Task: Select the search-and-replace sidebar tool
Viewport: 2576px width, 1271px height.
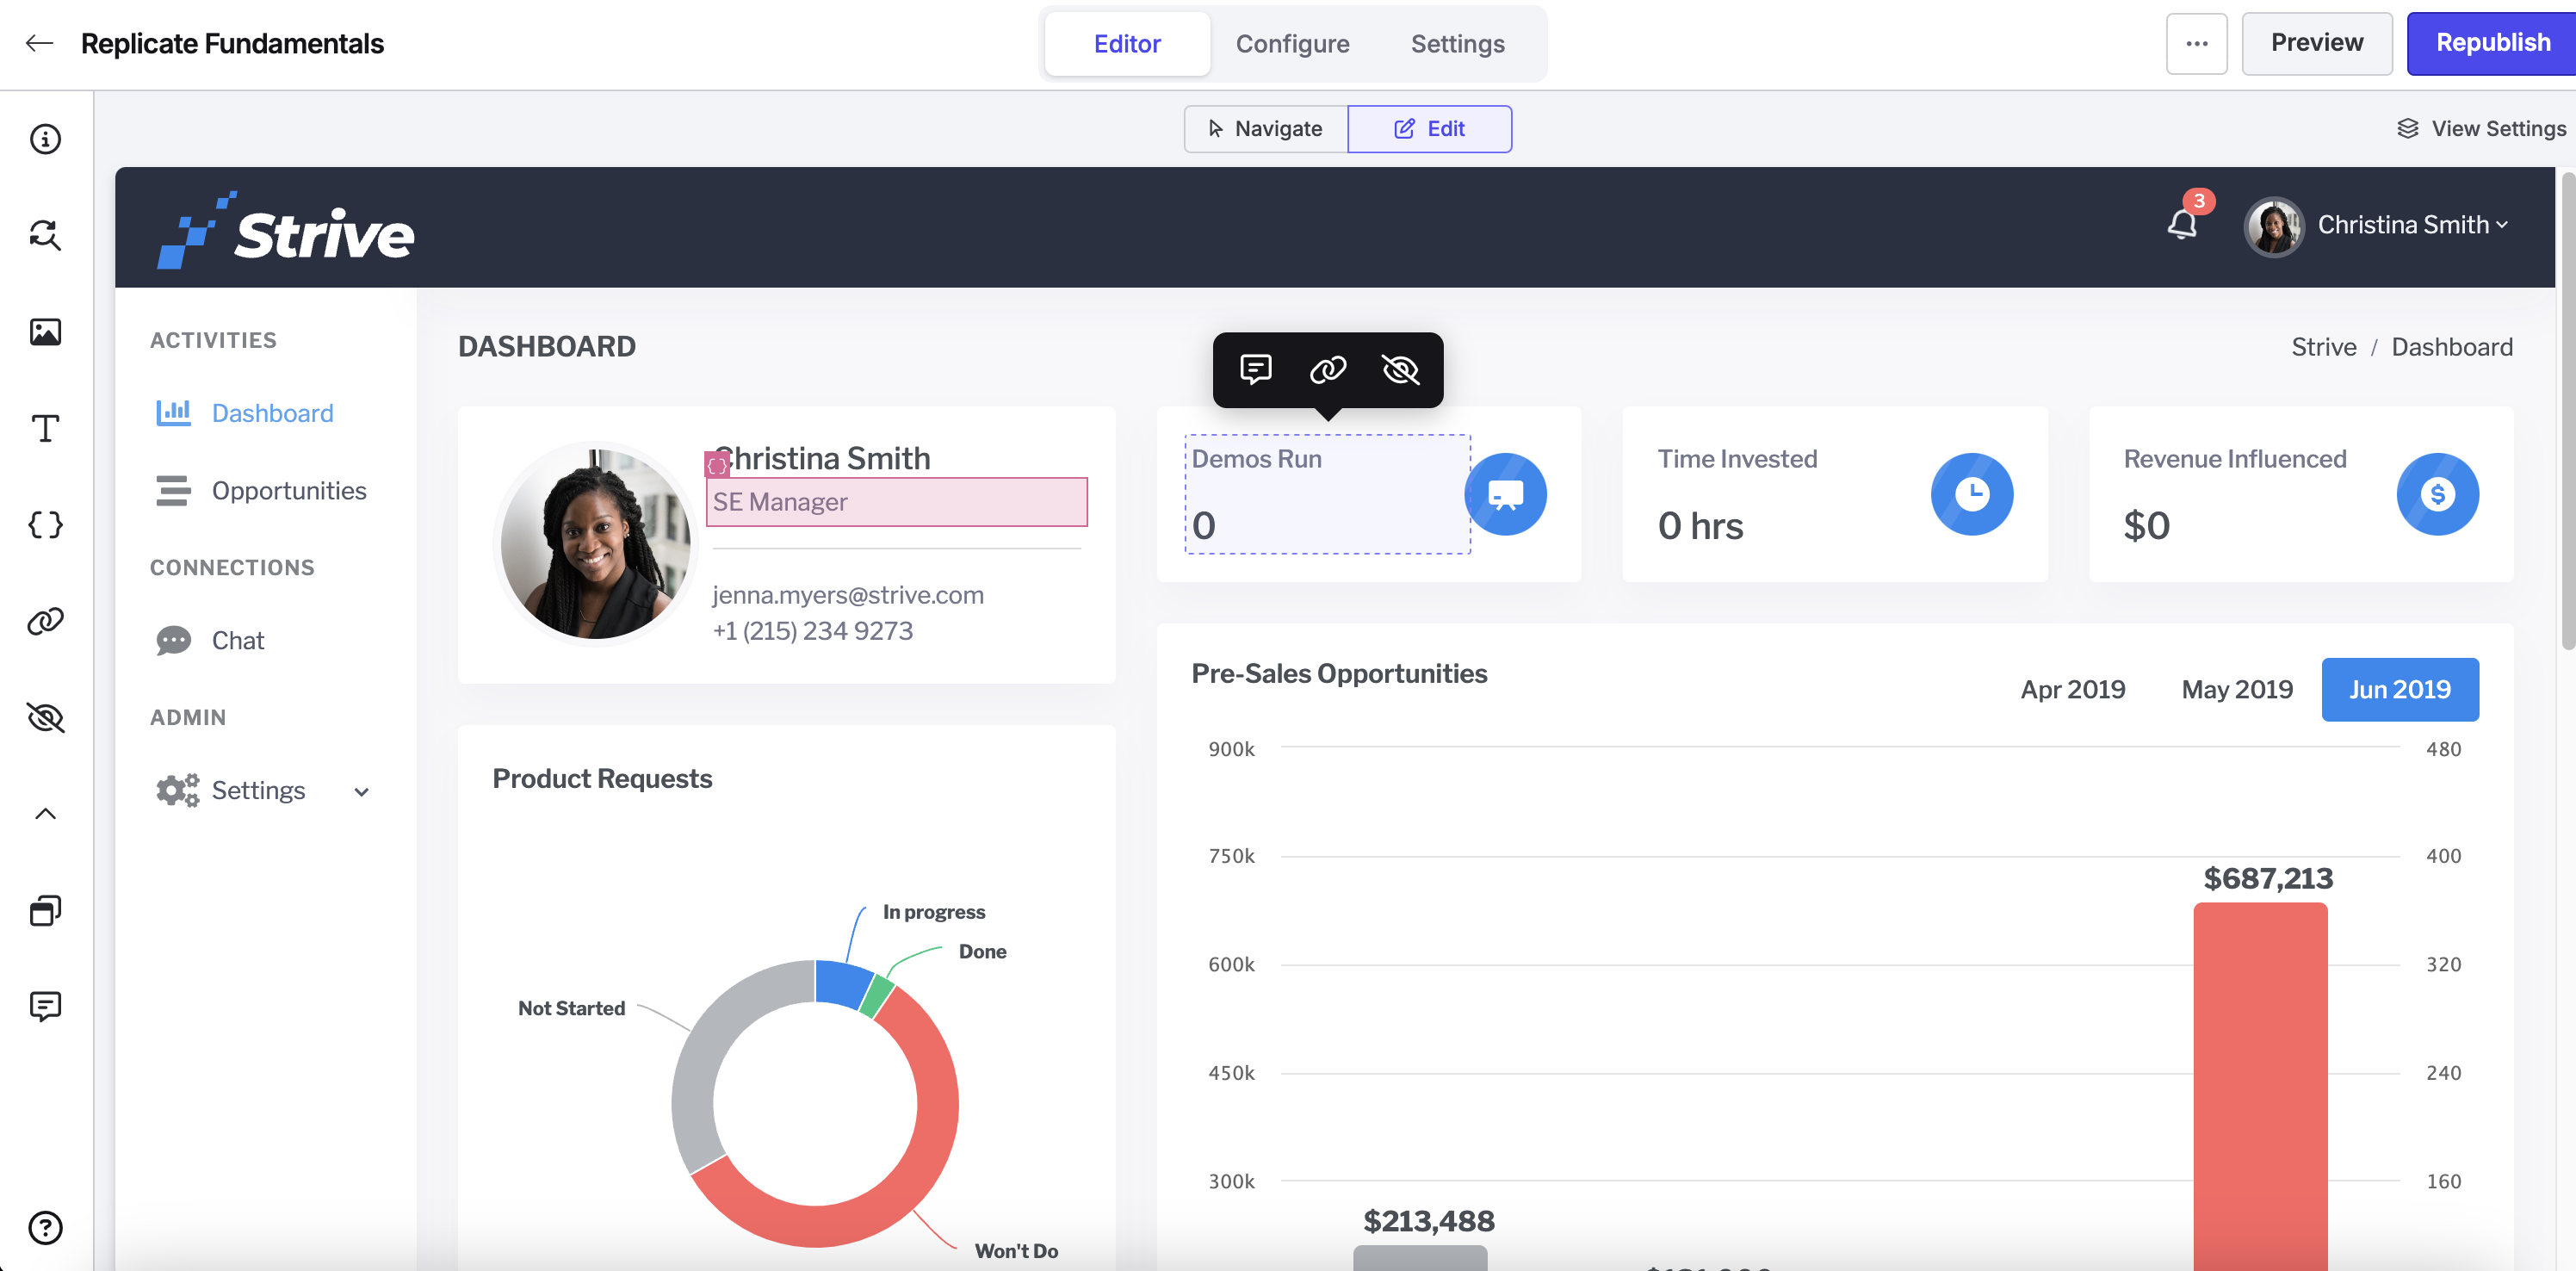Action: coord(45,235)
